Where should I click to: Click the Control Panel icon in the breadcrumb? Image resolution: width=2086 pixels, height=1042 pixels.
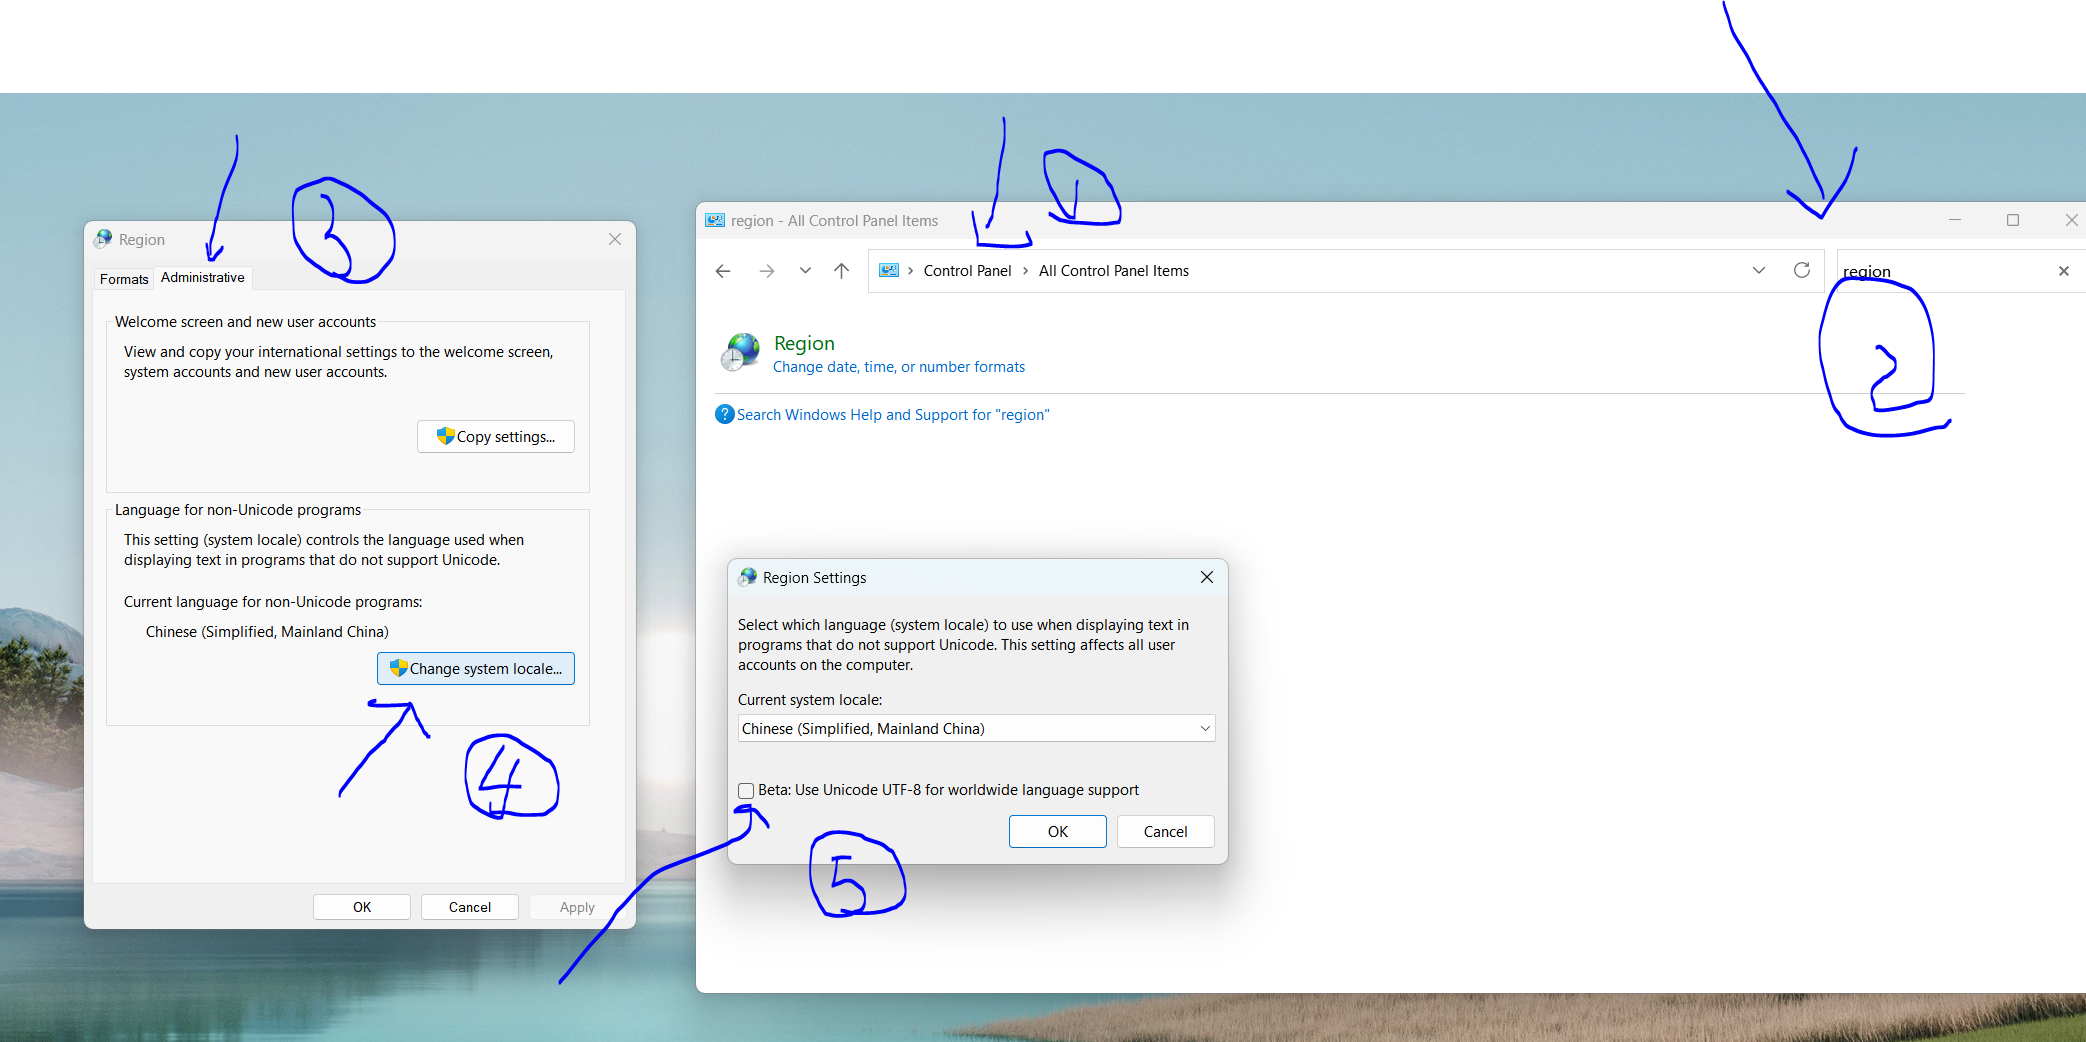(888, 270)
